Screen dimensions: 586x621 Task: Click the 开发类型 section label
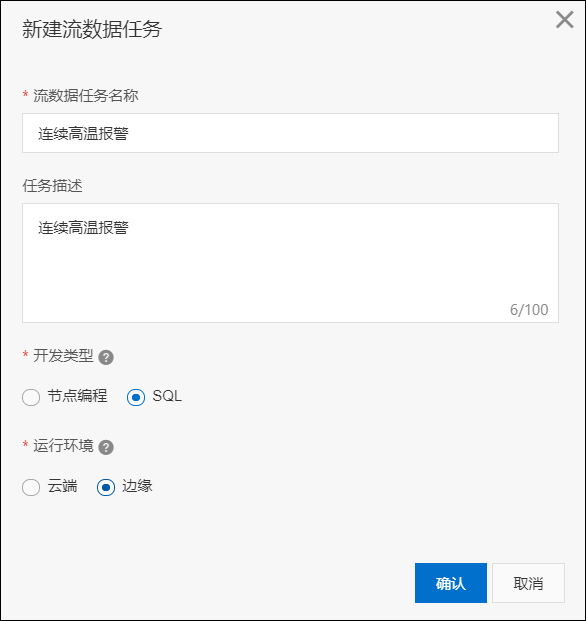click(63, 356)
